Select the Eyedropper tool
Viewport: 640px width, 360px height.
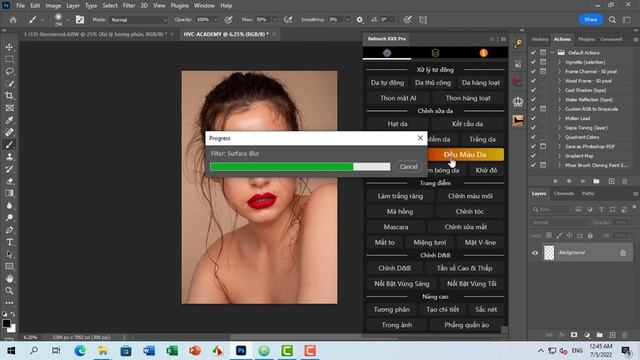[9, 120]
